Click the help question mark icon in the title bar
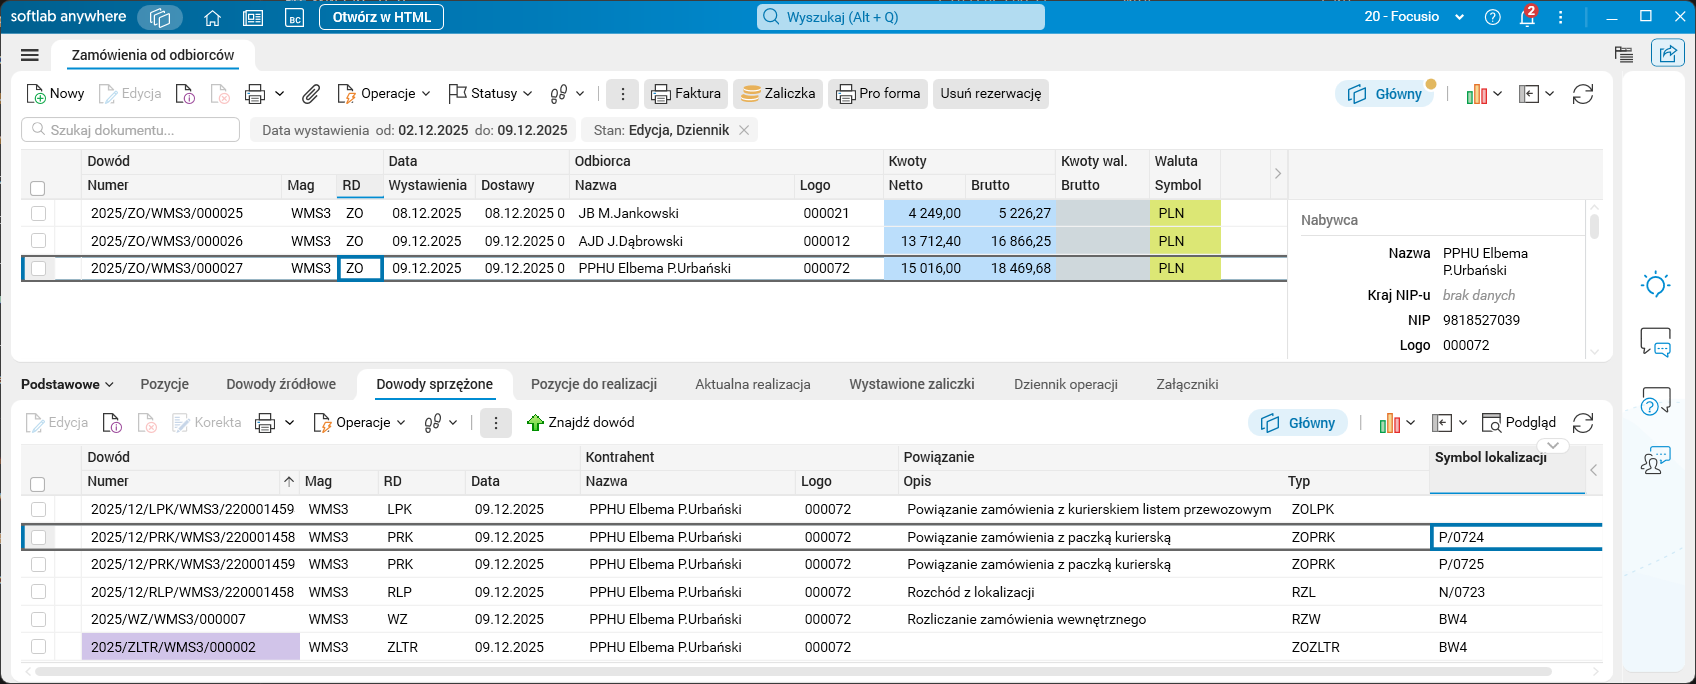Screen dimensions: 1696x684 point(1492,18)
